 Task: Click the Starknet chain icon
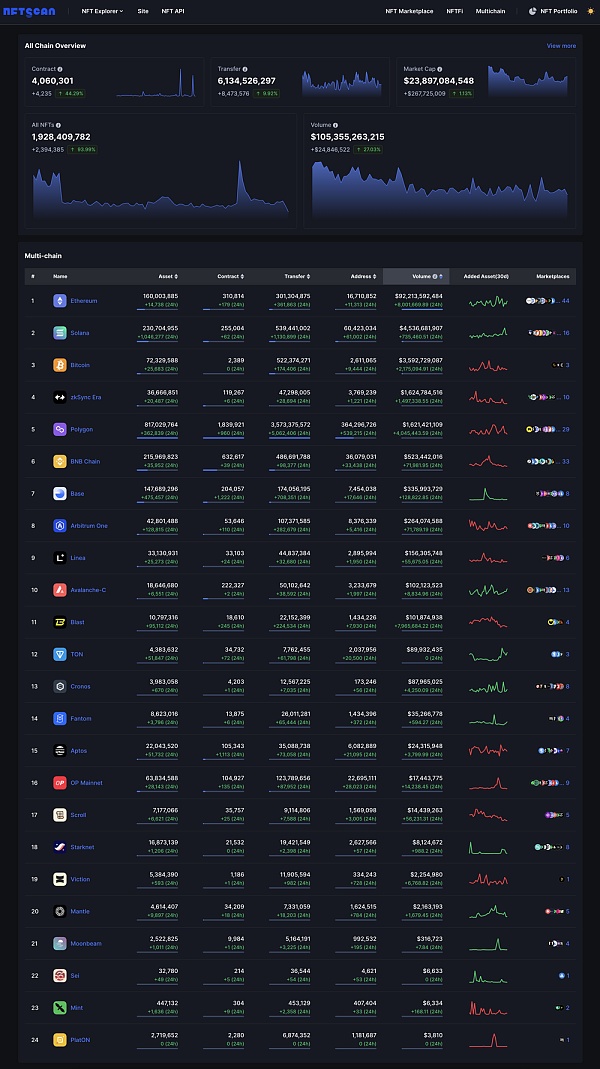tap(60, 847)
